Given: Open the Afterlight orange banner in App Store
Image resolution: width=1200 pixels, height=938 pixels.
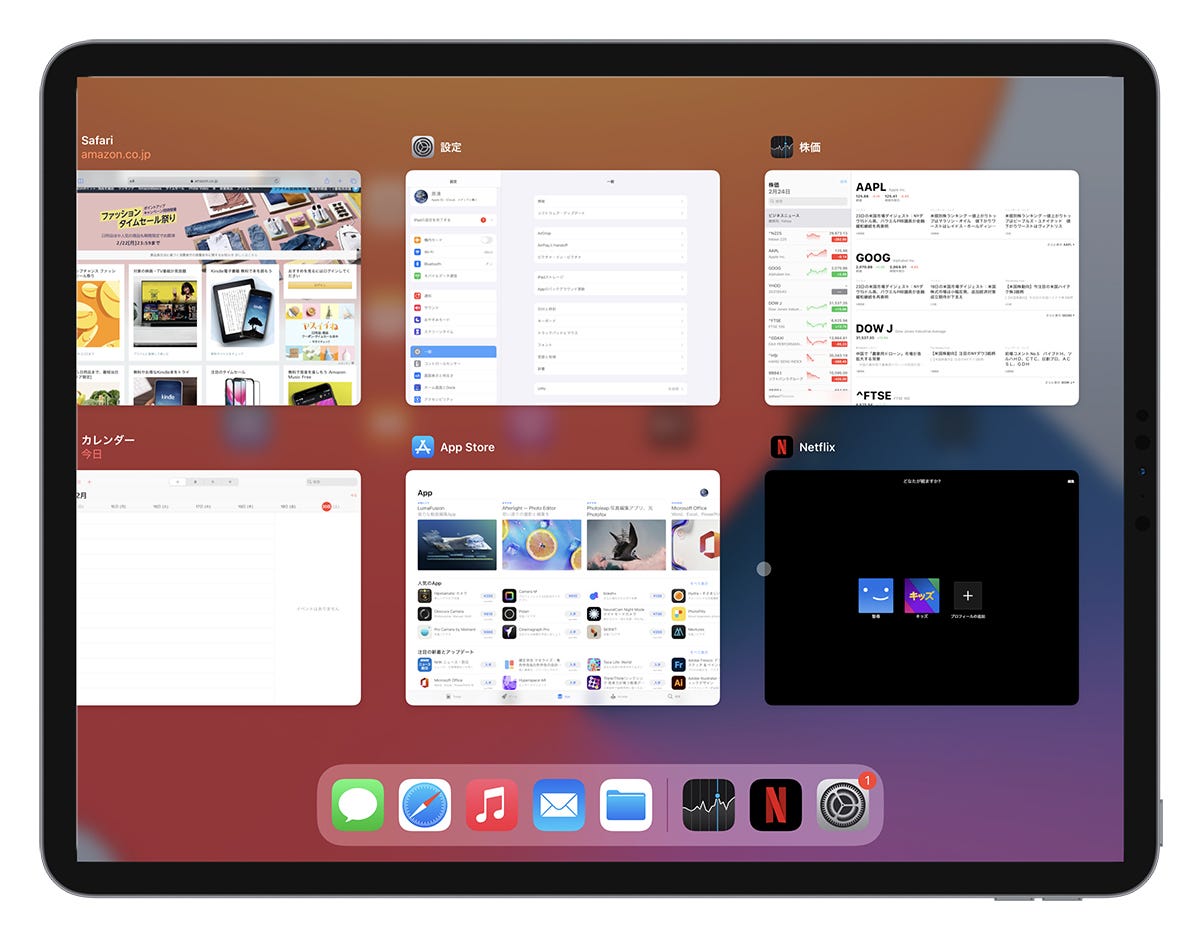Looking at the screenshot, I should click(542, 544).
